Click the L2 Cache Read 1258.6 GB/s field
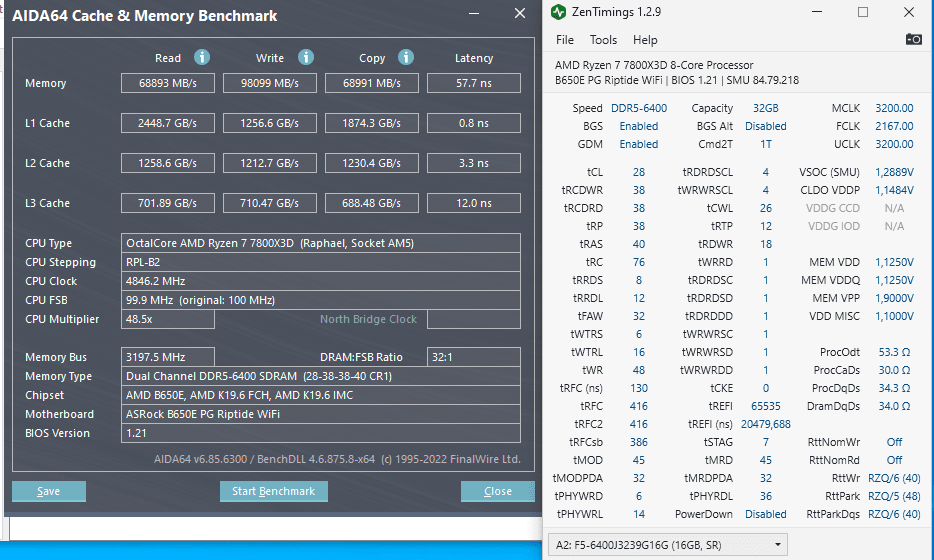This screenshot has height=560, width=934. point(168,163)
